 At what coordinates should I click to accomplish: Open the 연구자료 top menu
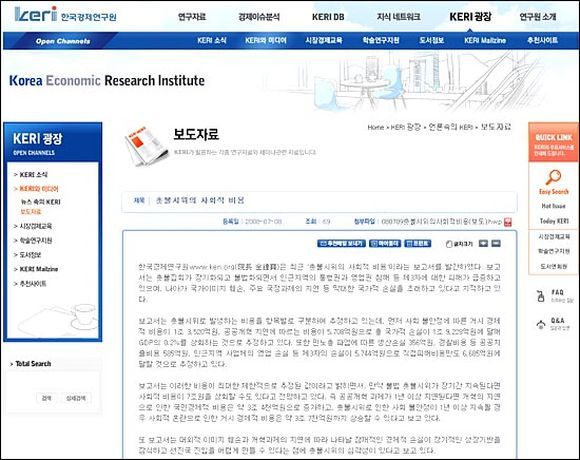(x=192, y=17)
